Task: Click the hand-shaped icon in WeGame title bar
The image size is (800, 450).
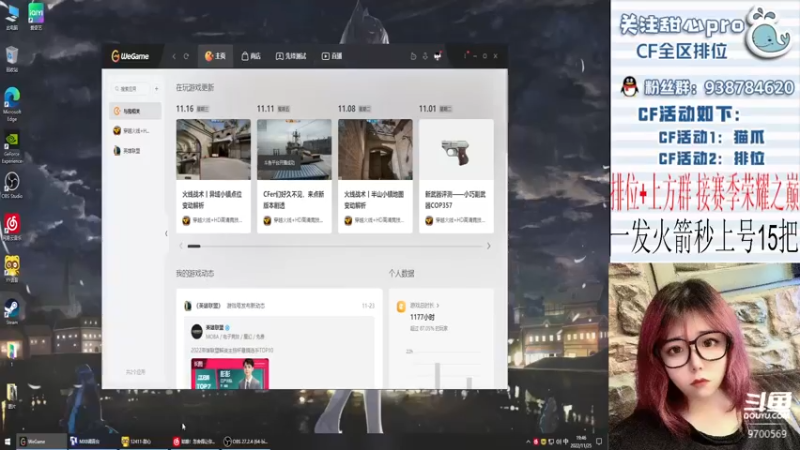Action: [413, 56]
